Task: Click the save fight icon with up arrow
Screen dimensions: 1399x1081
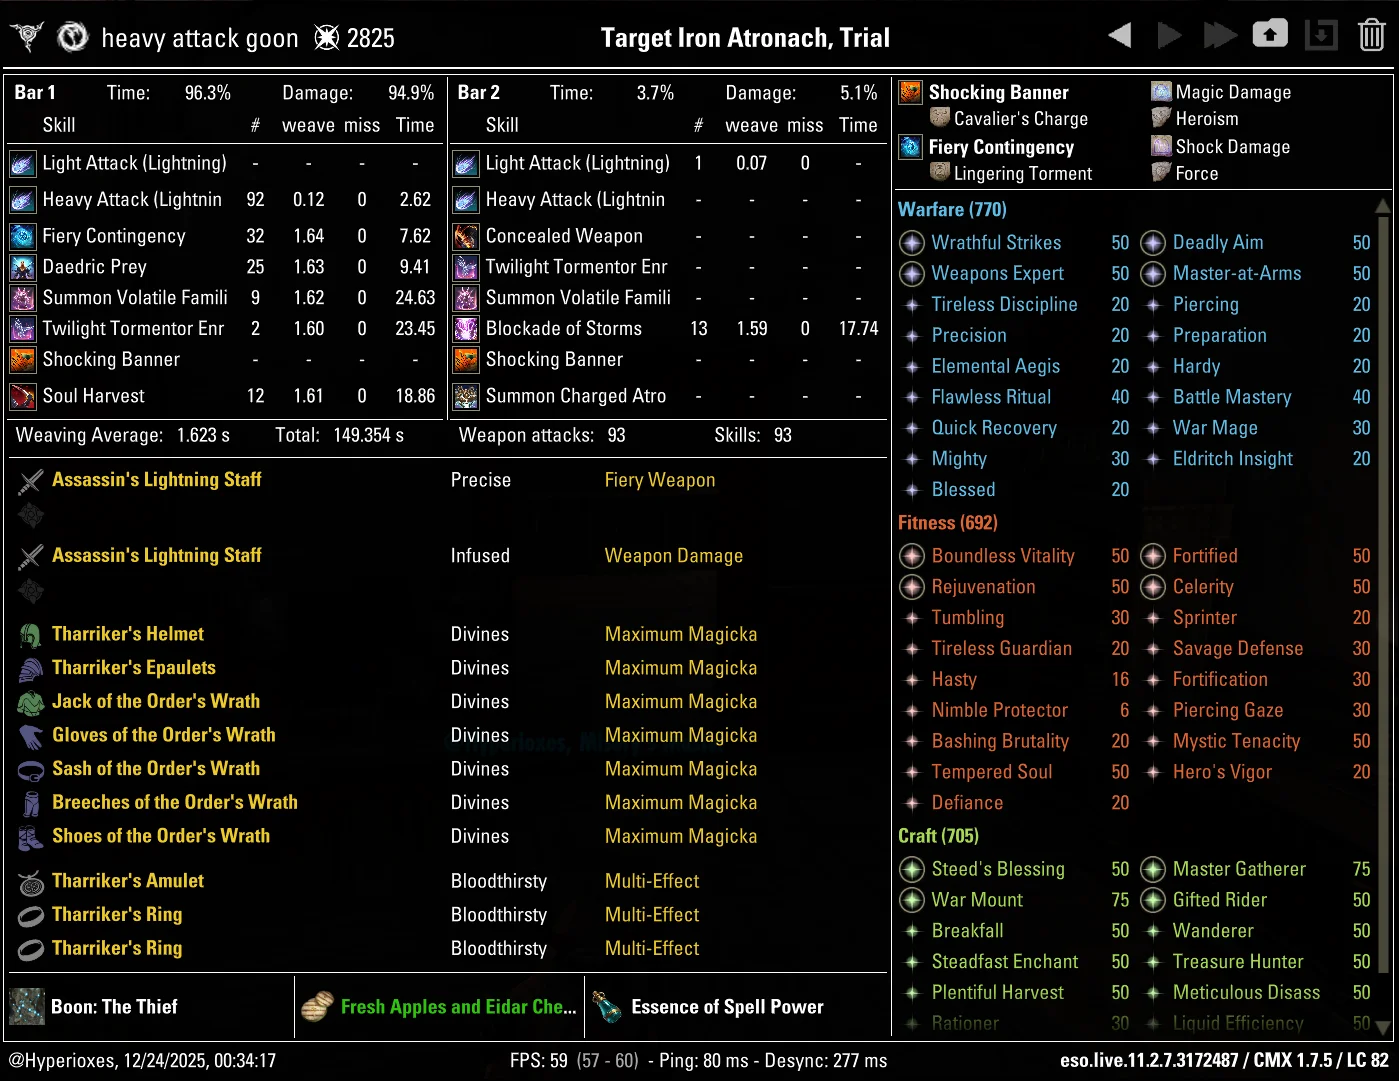Action: [x=1270, y=35]
